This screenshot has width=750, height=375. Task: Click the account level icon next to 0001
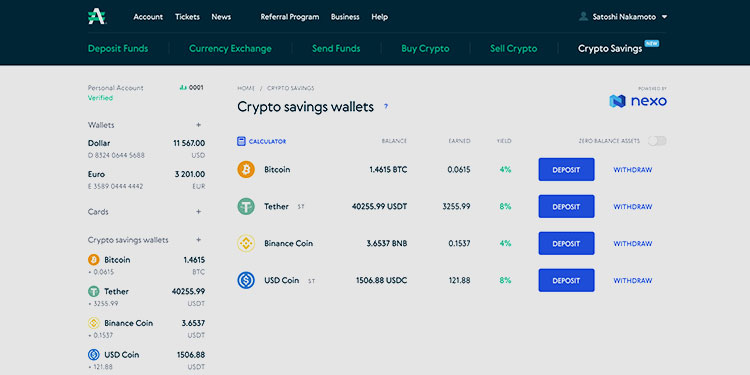[x=183, y=88]
